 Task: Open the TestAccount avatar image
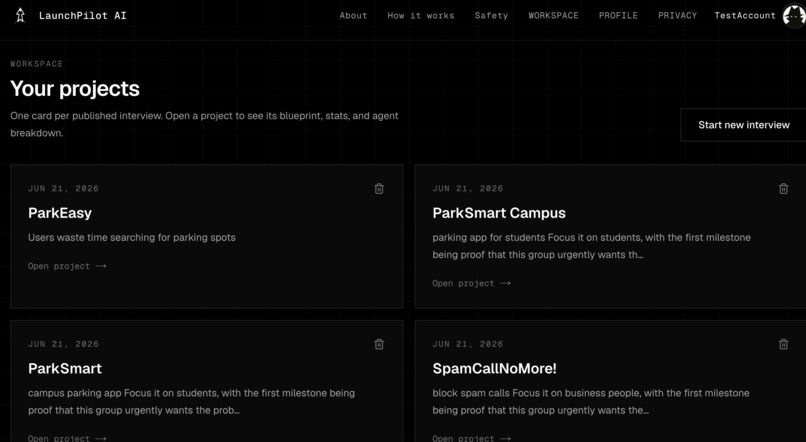794,15
